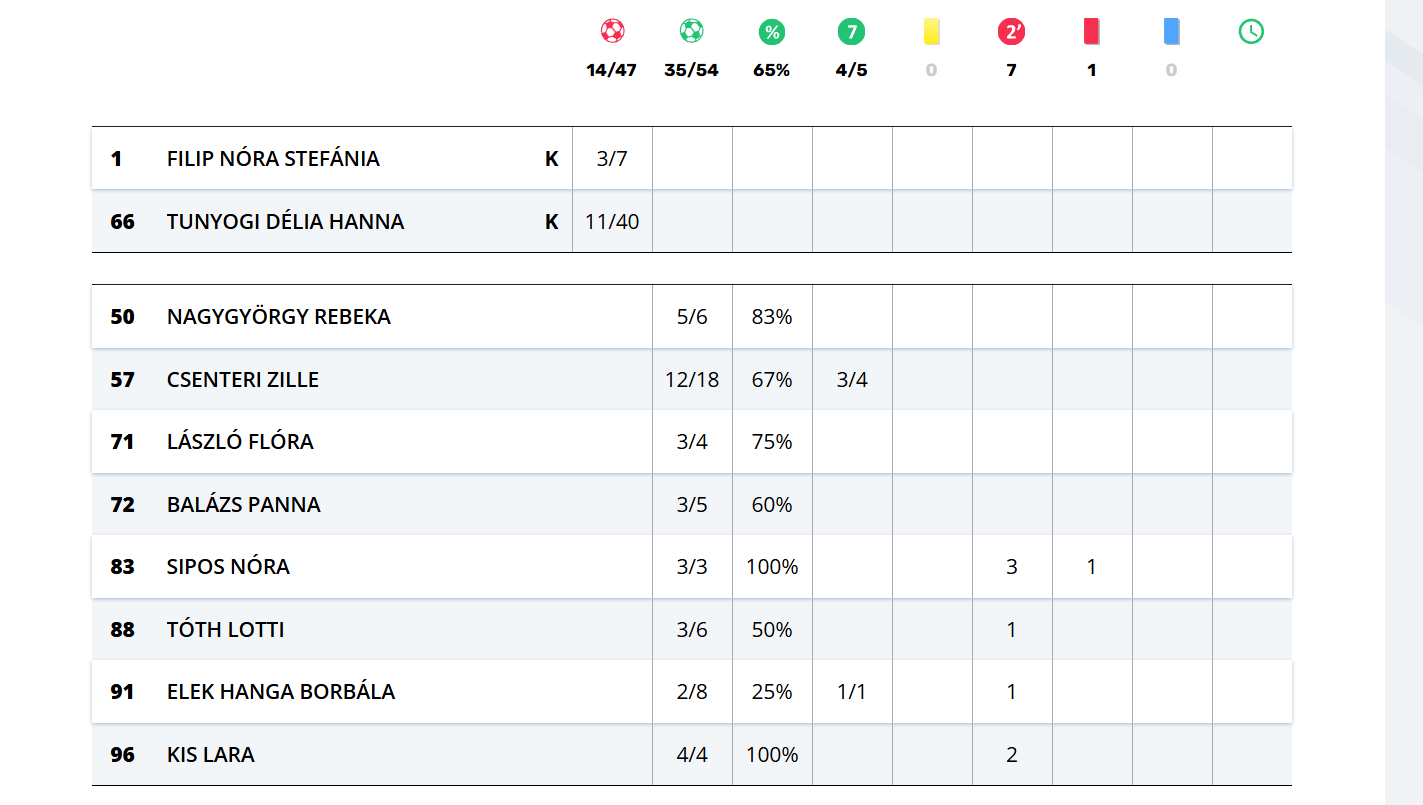Select Elek Hanga Borbála

pyautogui.click(x=281, y=692)
